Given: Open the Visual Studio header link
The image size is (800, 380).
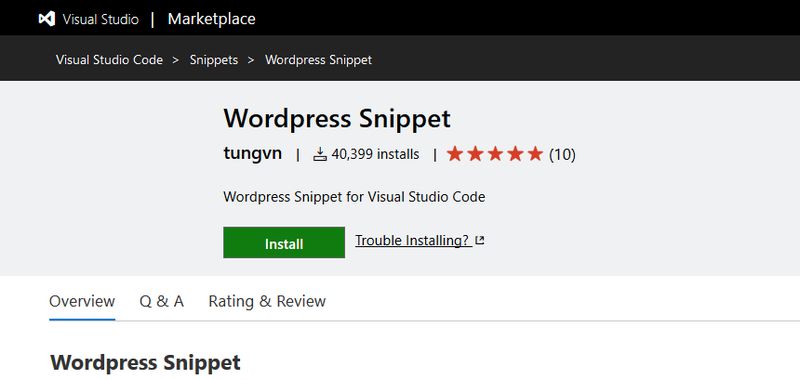Looking at the screenshot, I should (100, 19).
